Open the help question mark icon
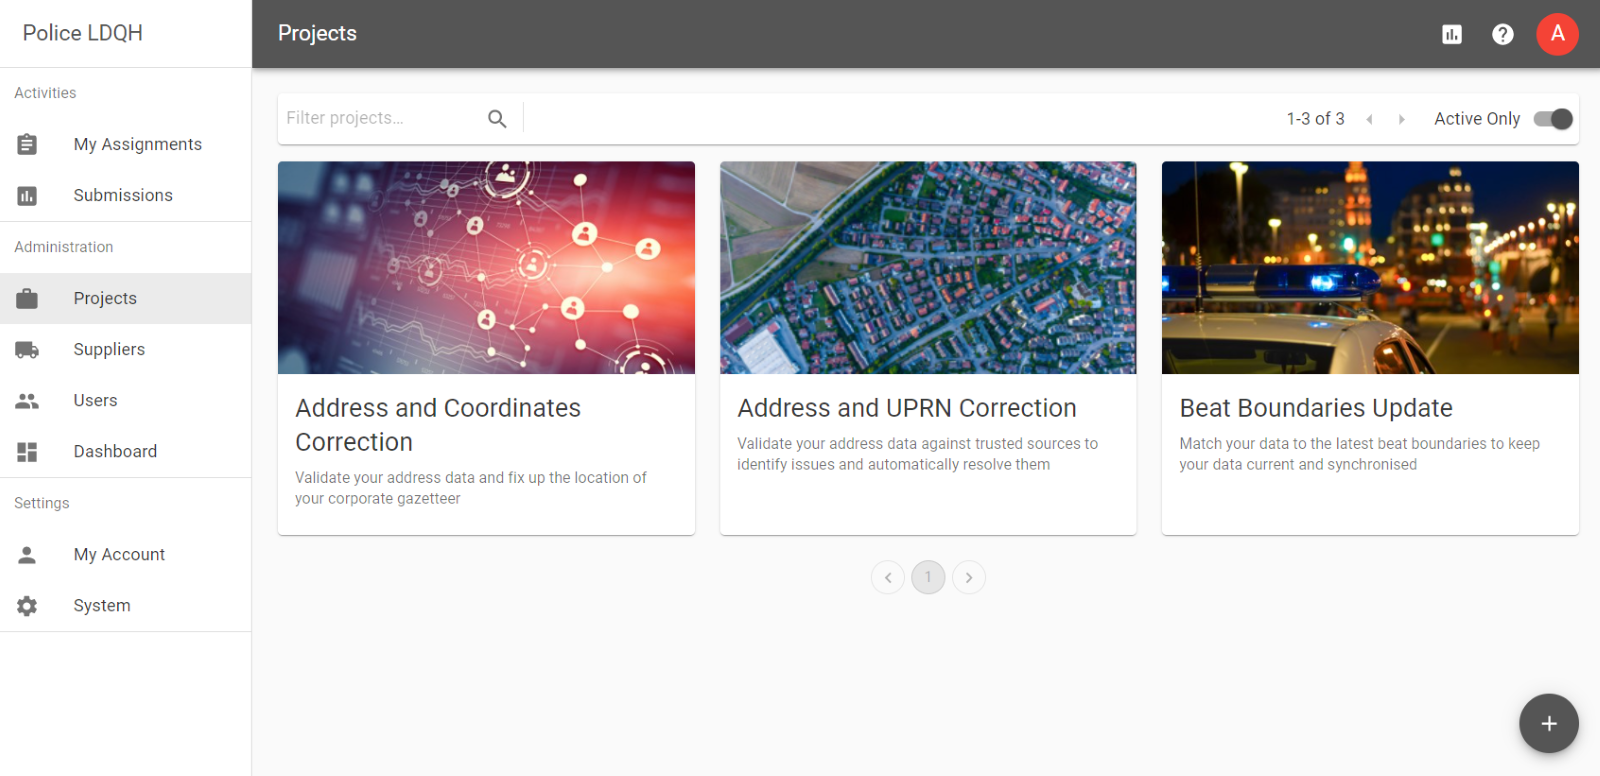The width and height of the screenshot is (1600, 776). tap(1502, 35)
